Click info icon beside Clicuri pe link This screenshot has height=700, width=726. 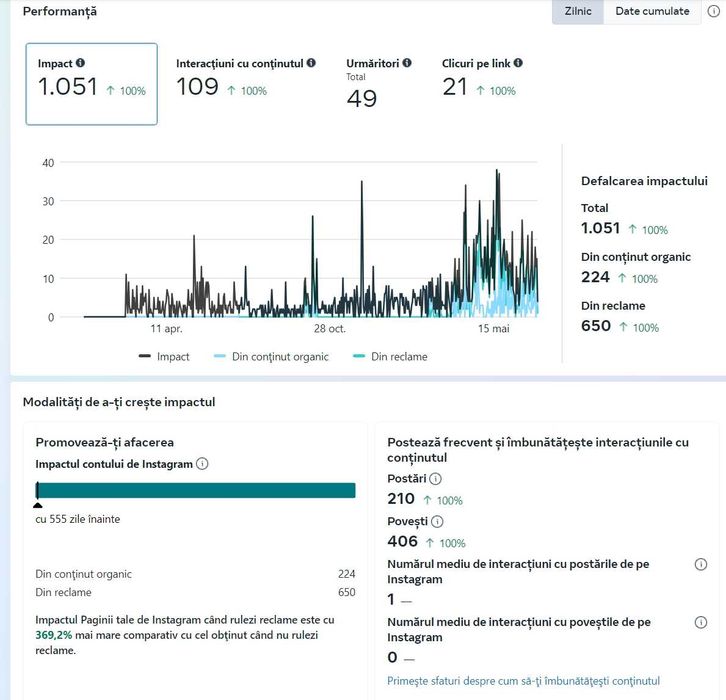(x=518, y=63)
